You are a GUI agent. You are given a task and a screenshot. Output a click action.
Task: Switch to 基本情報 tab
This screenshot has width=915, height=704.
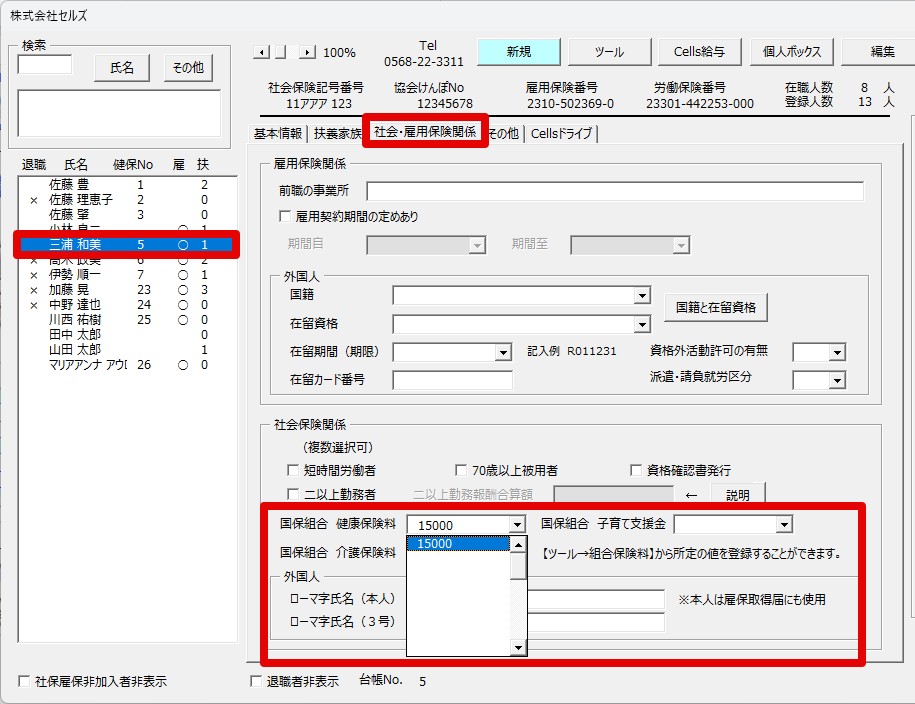pyautogui.click(x=278, y=134)
